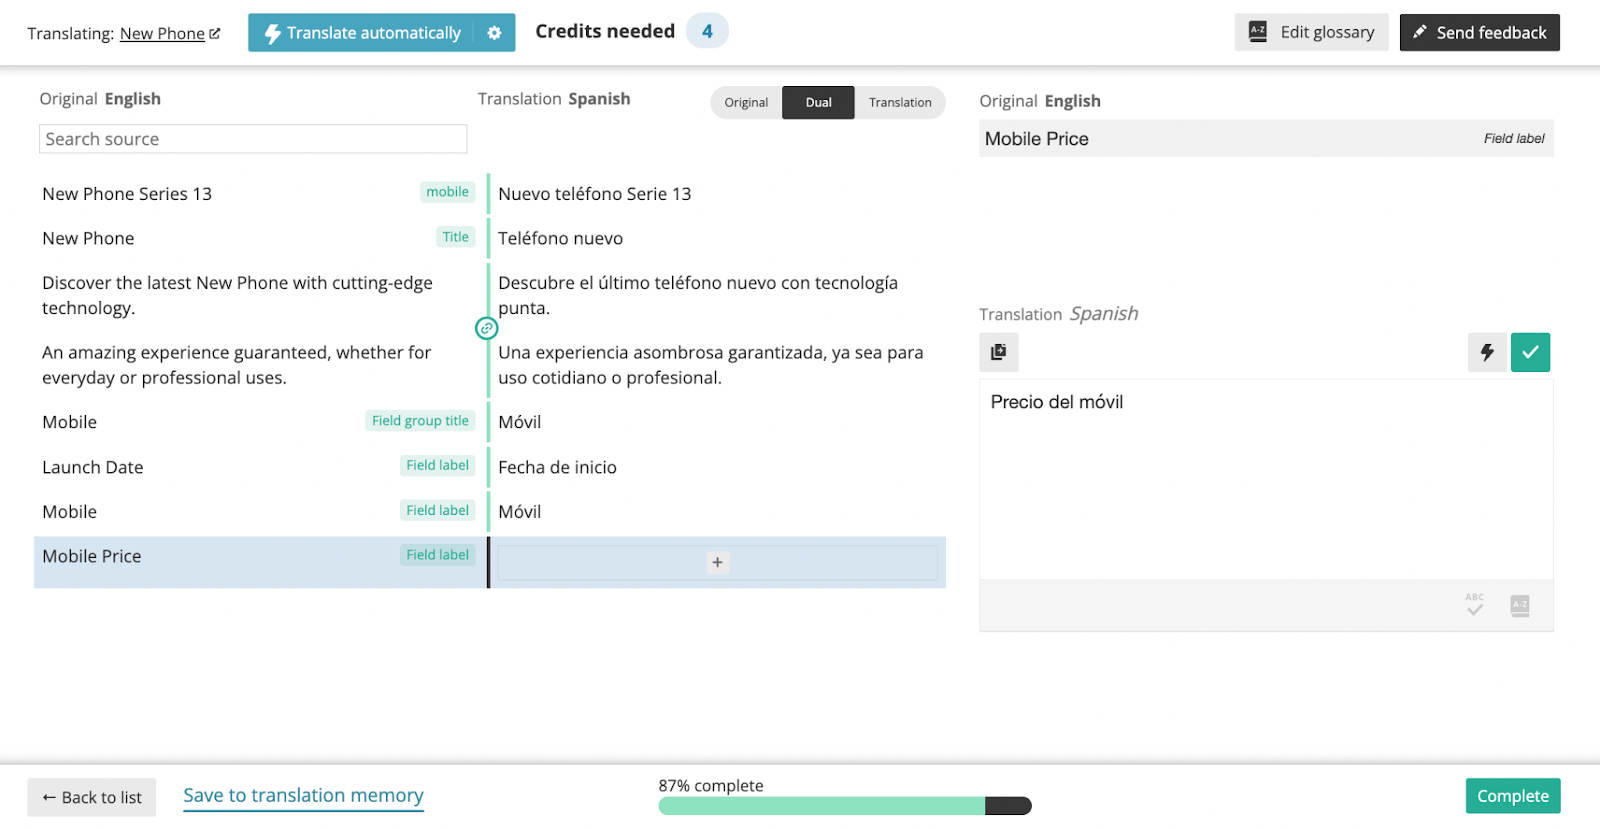Click the 'Field group title' tag

click(x=420, y=421)
